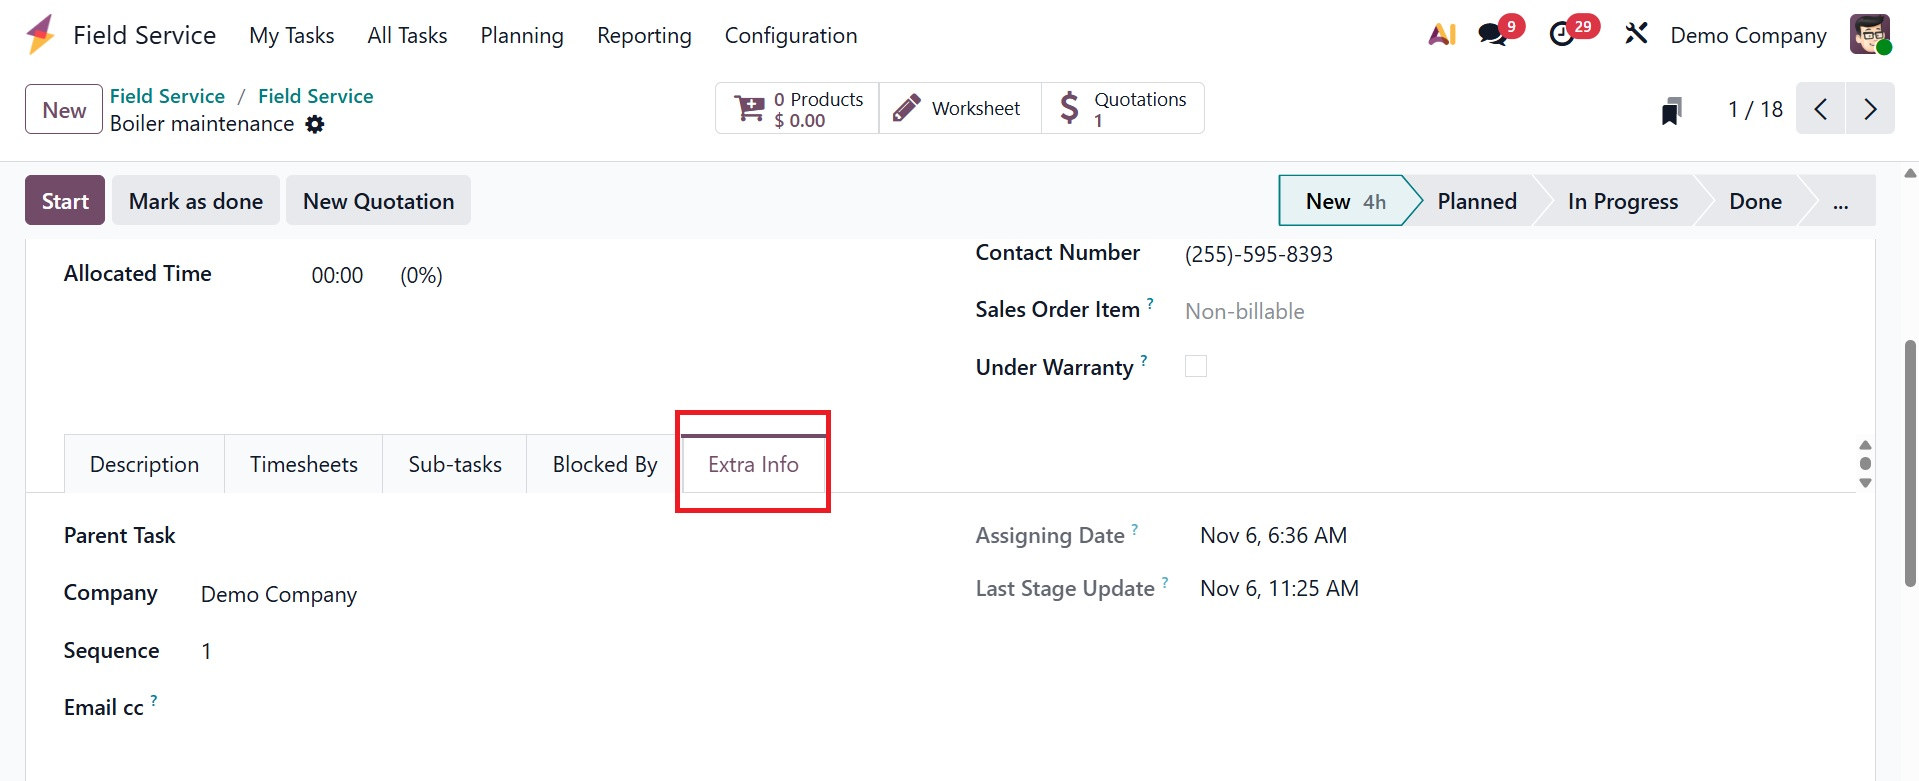Image resolution: width=1919 pixels, height=781 pixels.
Task: Toggle the Under Warranty checkbox
Action: coord(1196,366)
